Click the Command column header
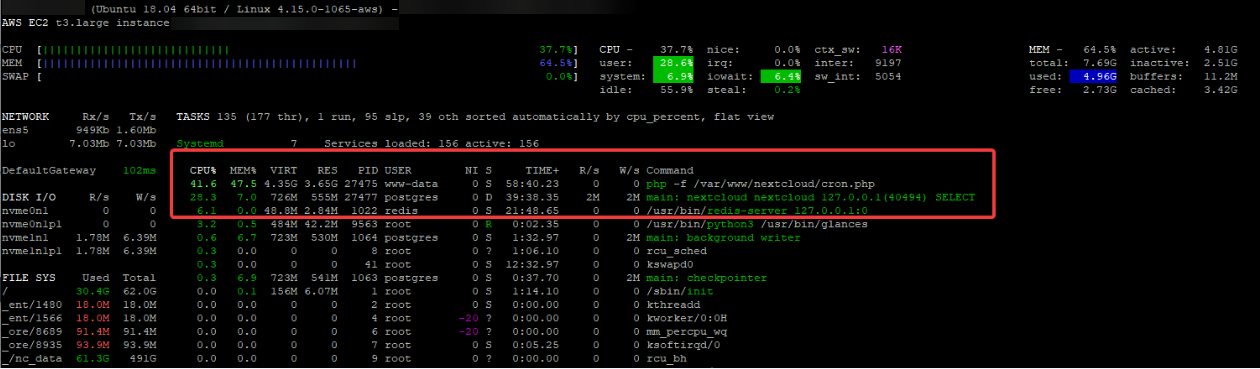Viewport: 1260px width, 369px height. [670, 171]
